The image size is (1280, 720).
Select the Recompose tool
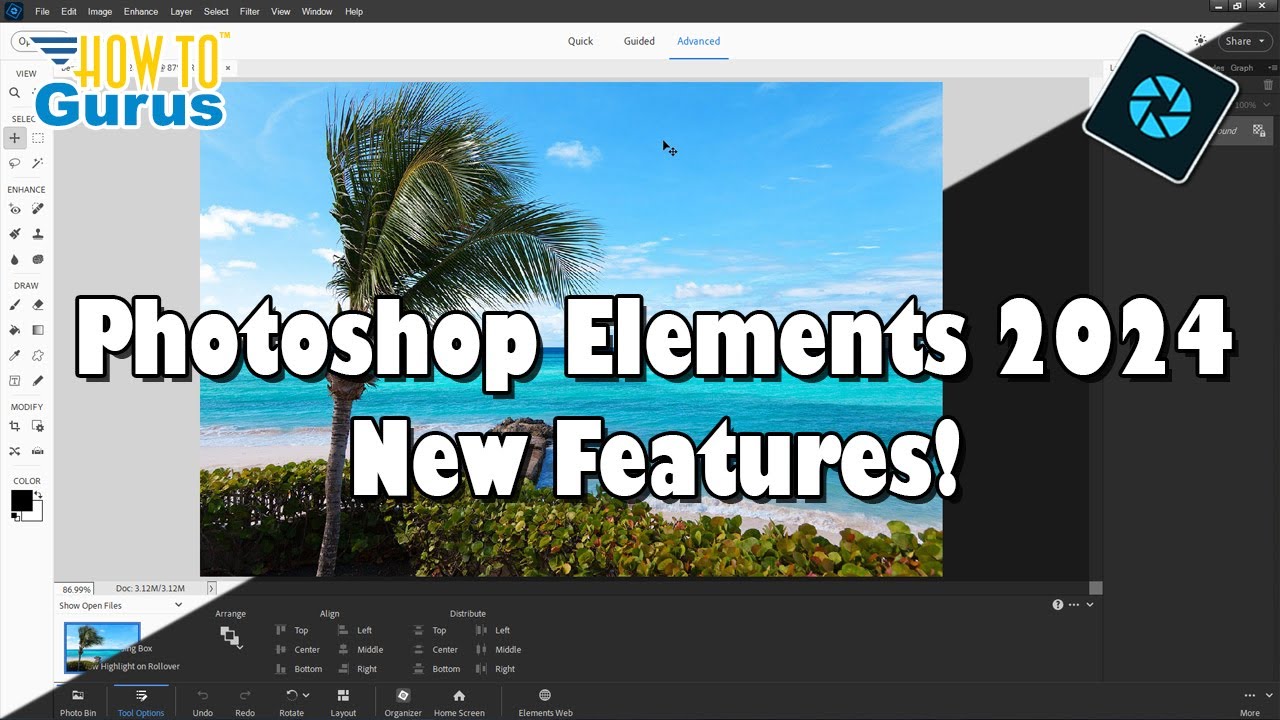38,427
